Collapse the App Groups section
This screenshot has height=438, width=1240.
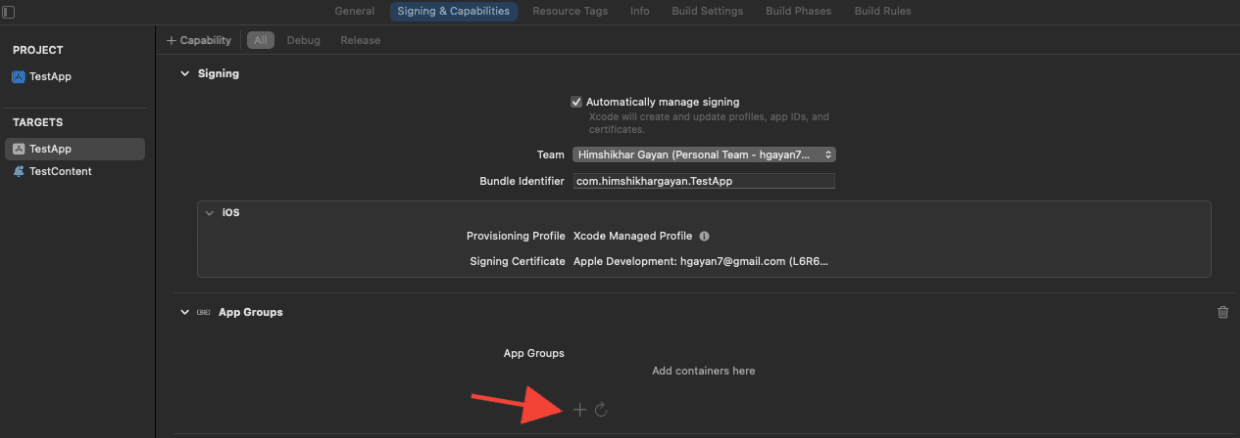coord(183,312)
